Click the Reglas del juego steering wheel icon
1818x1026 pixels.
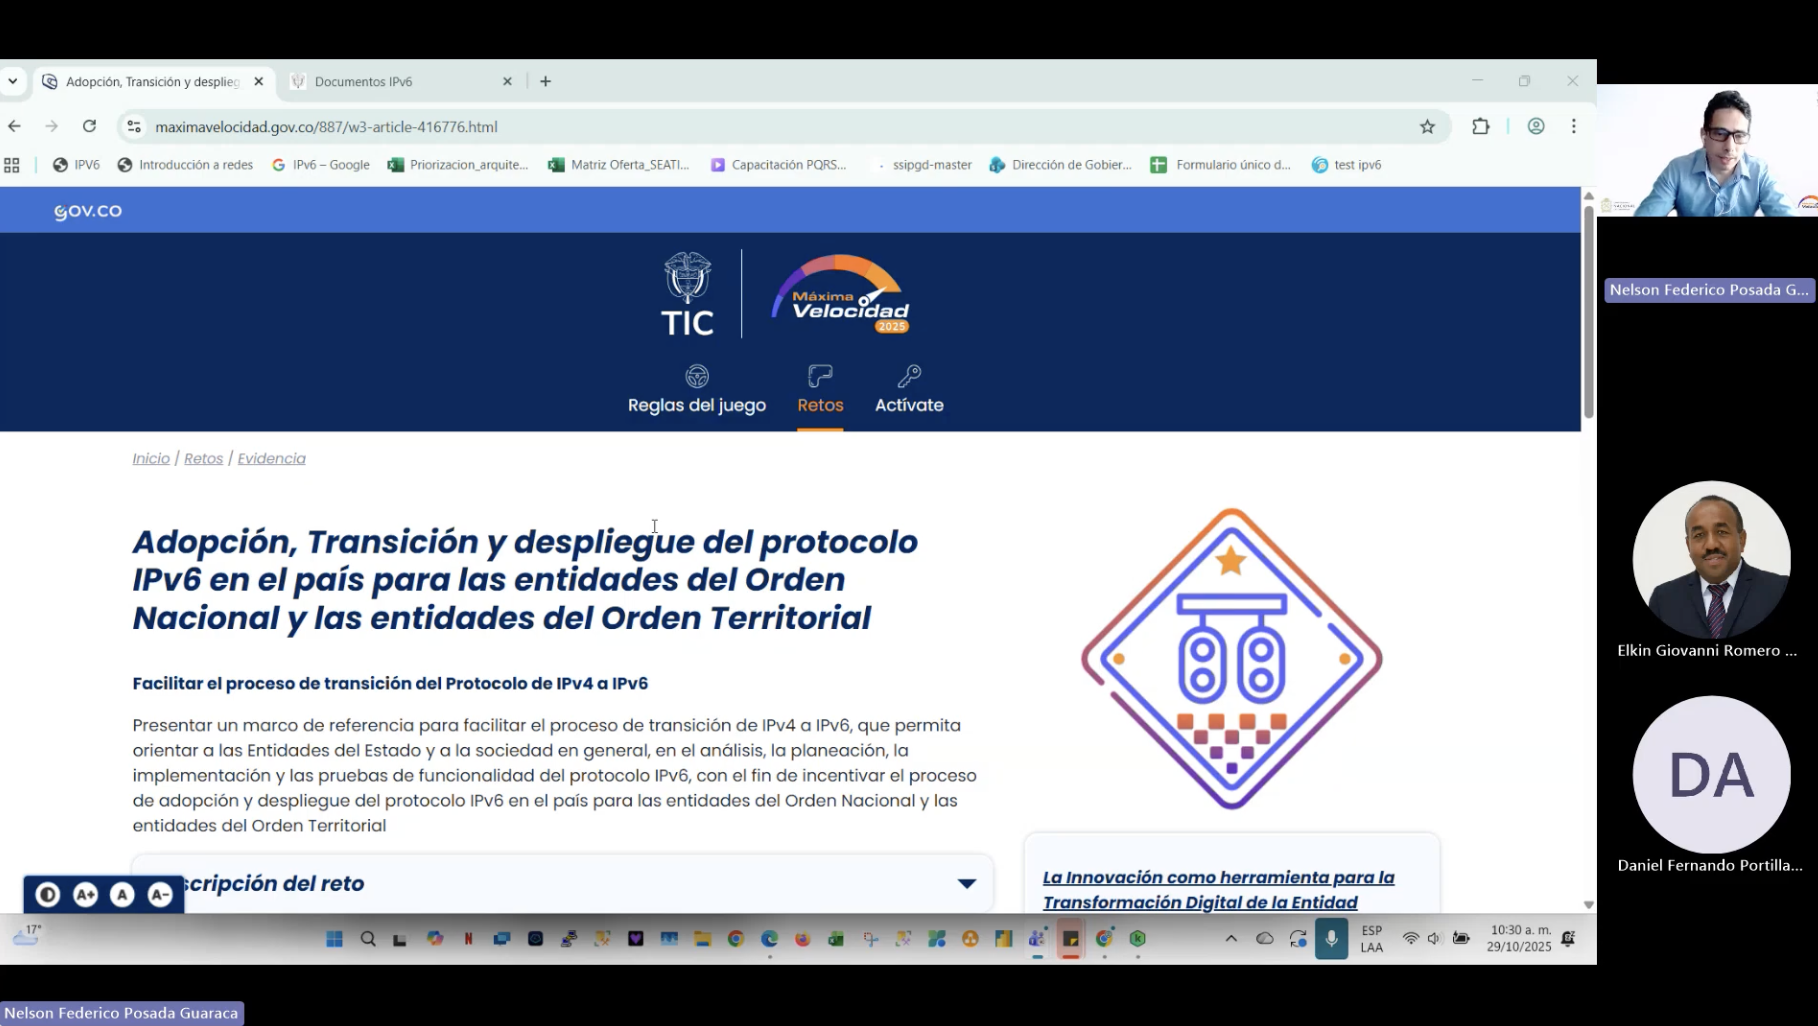point(697,376)
